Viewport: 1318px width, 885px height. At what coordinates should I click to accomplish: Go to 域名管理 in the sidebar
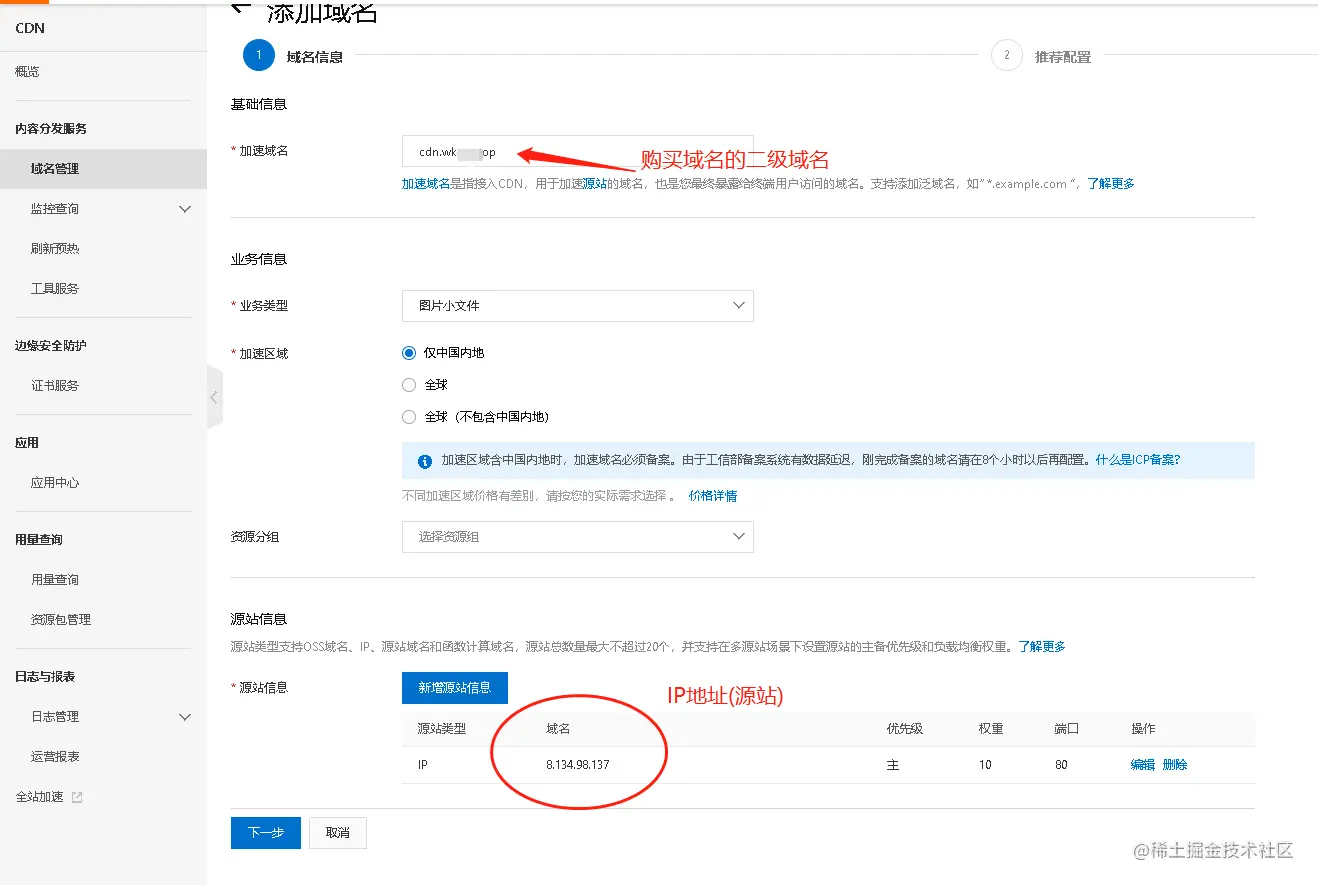coord(55,169)
